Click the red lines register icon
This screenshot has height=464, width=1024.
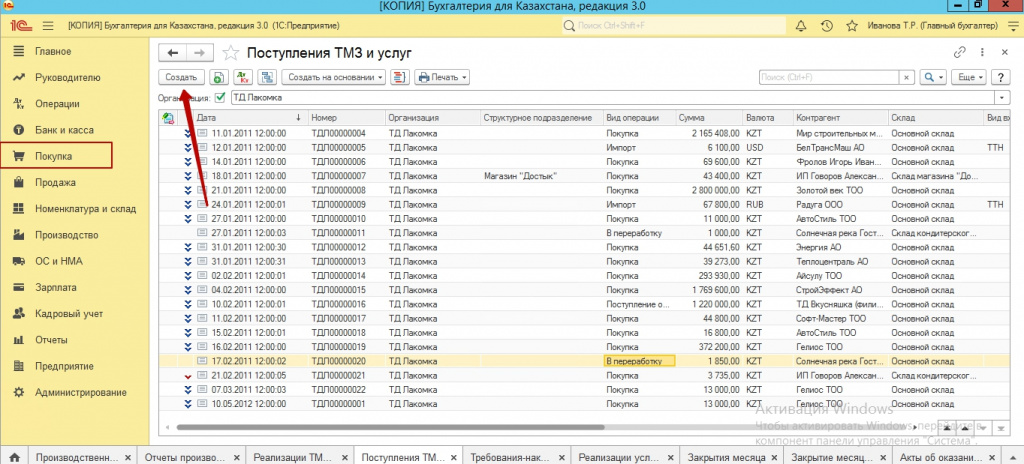400,77
